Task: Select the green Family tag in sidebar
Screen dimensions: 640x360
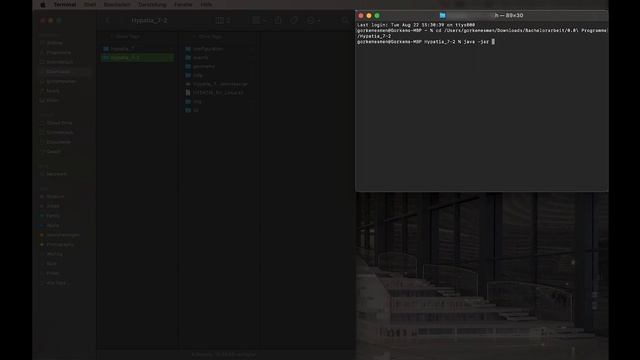Action: click(50, 216)
